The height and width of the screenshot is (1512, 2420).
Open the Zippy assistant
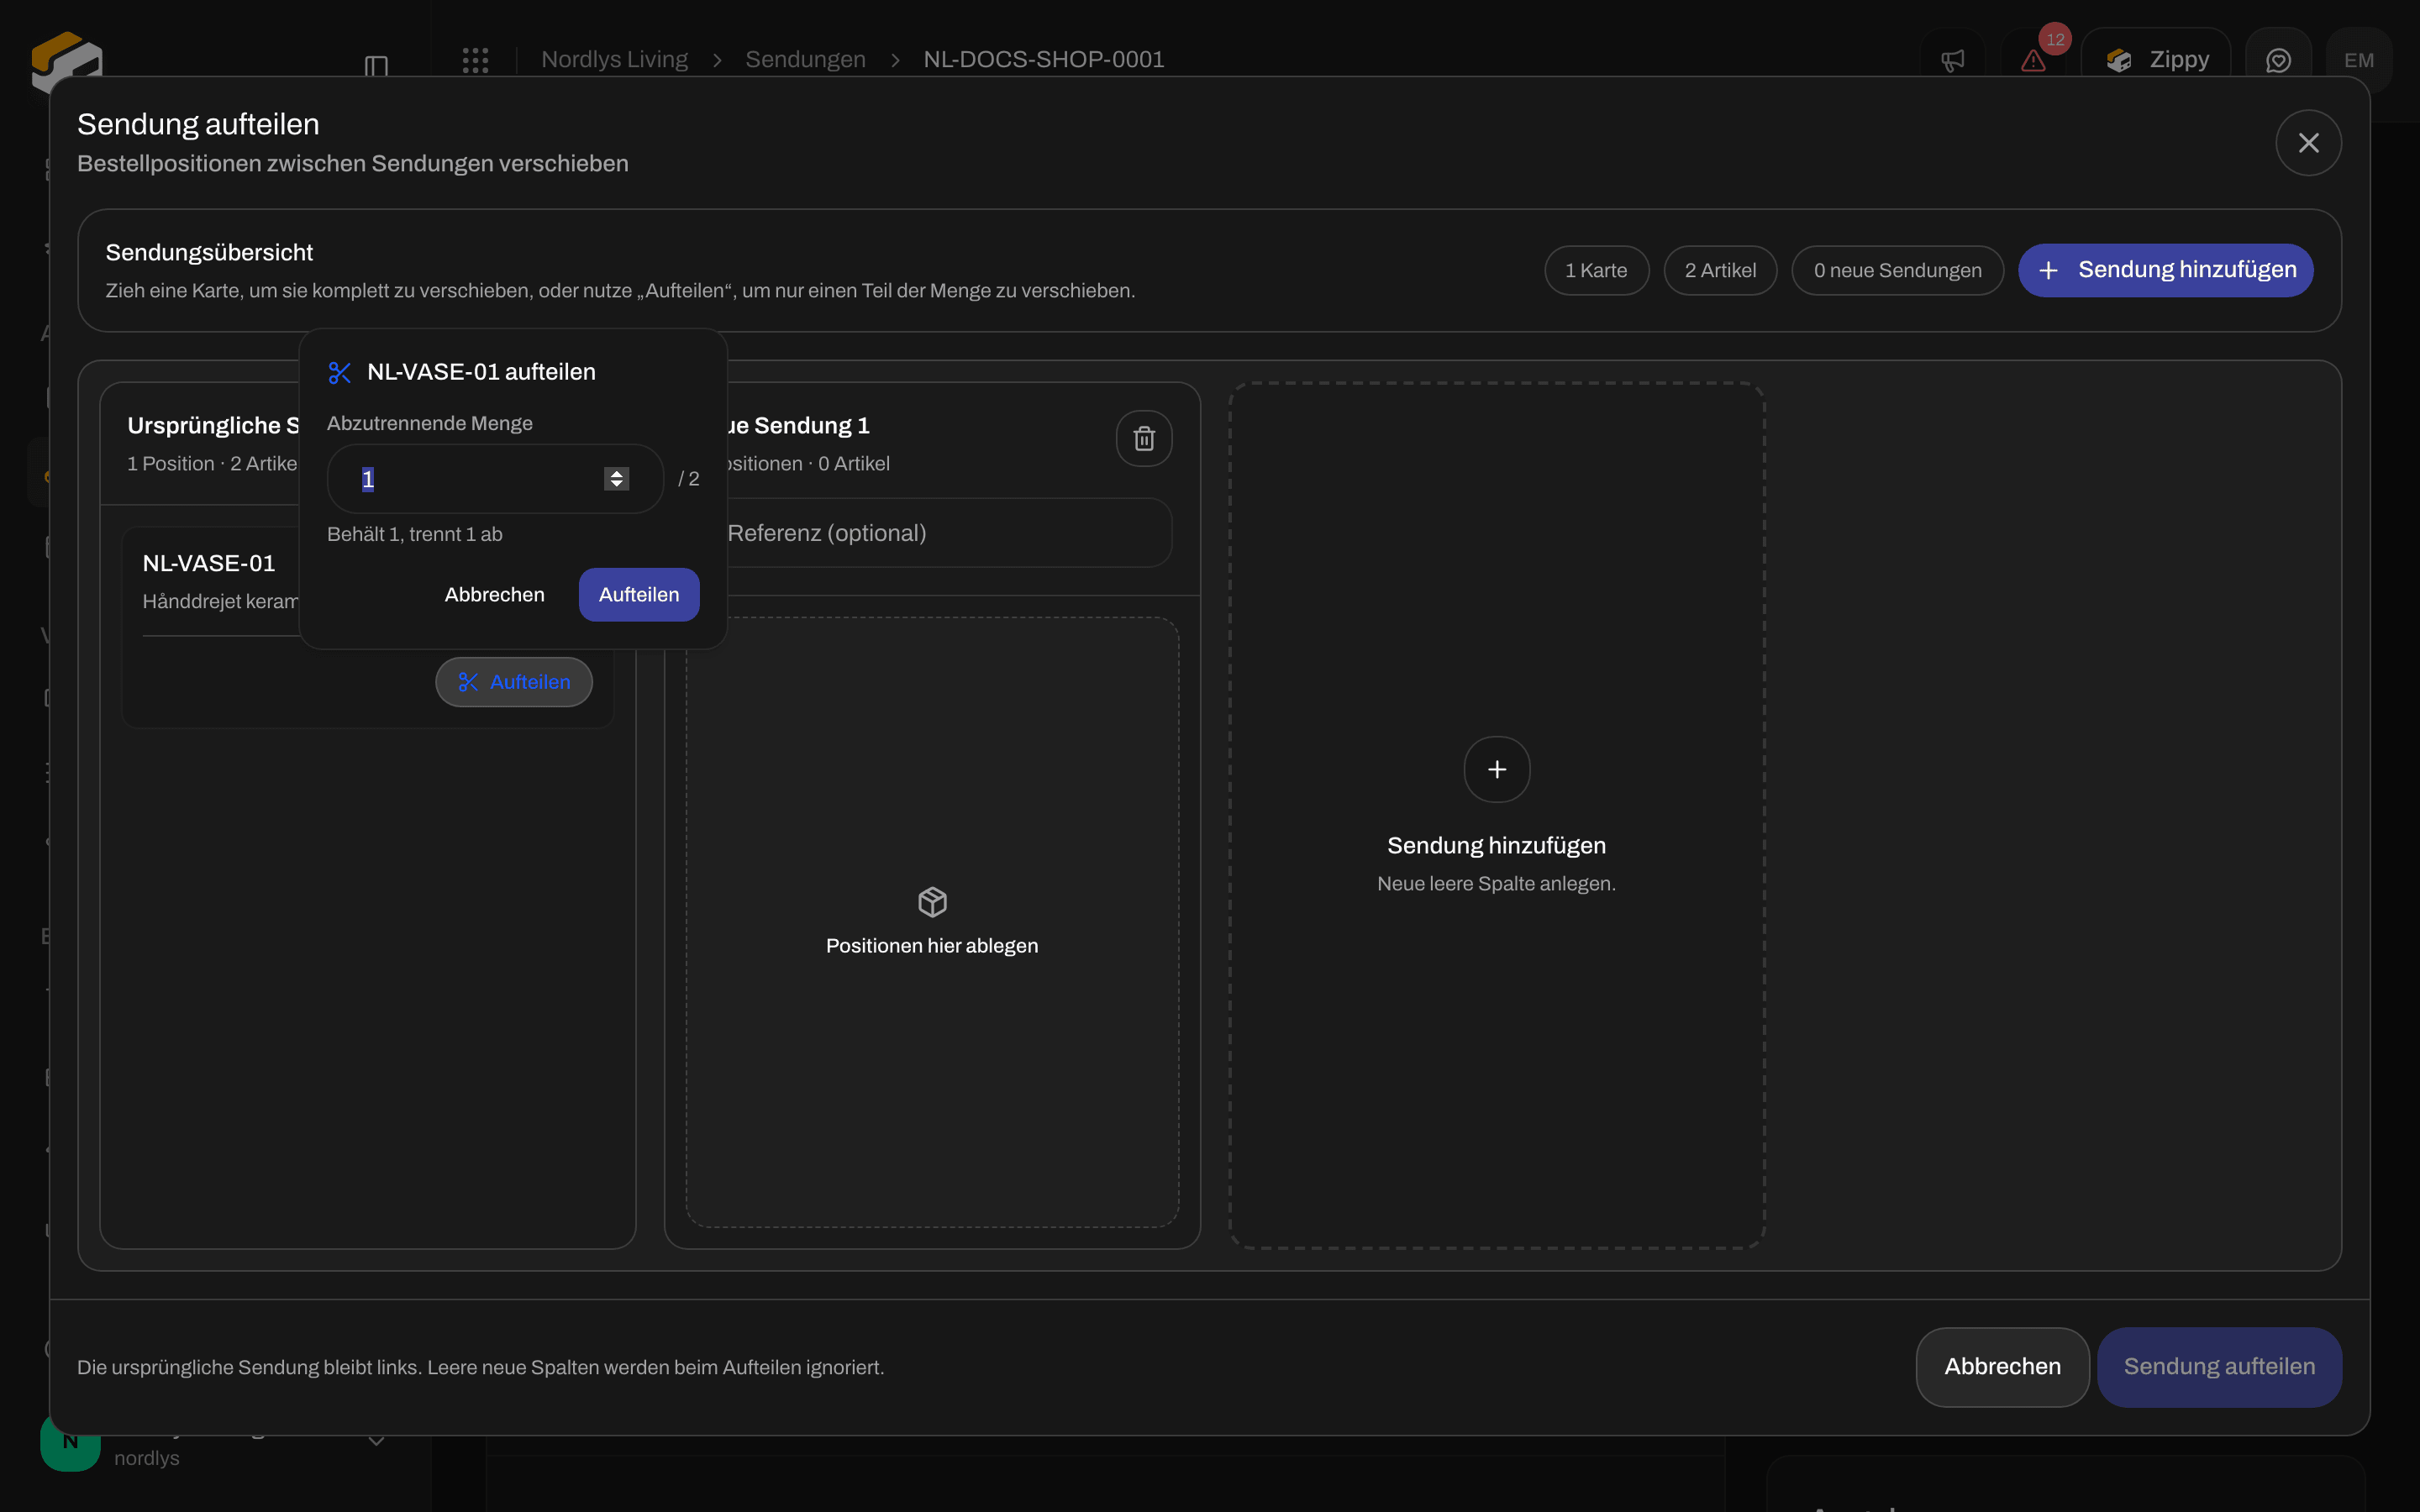tap(2156, 60)
